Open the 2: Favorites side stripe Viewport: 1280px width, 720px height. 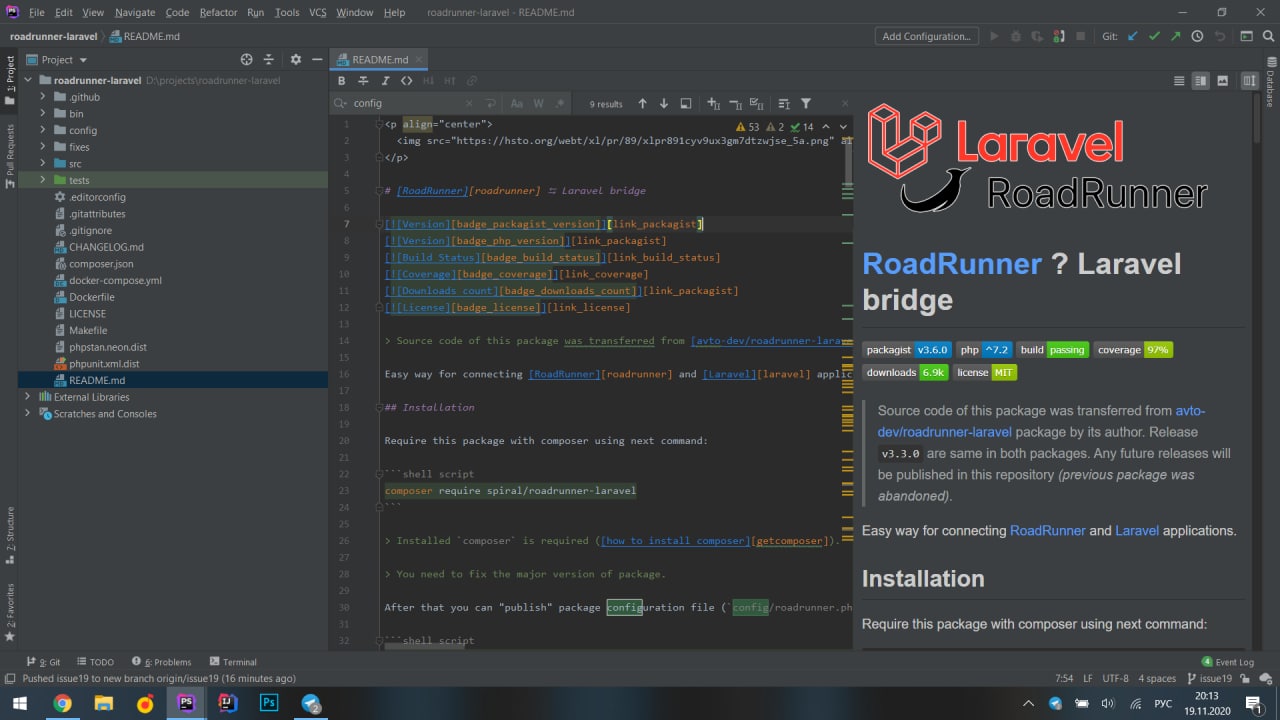point(9,612)
